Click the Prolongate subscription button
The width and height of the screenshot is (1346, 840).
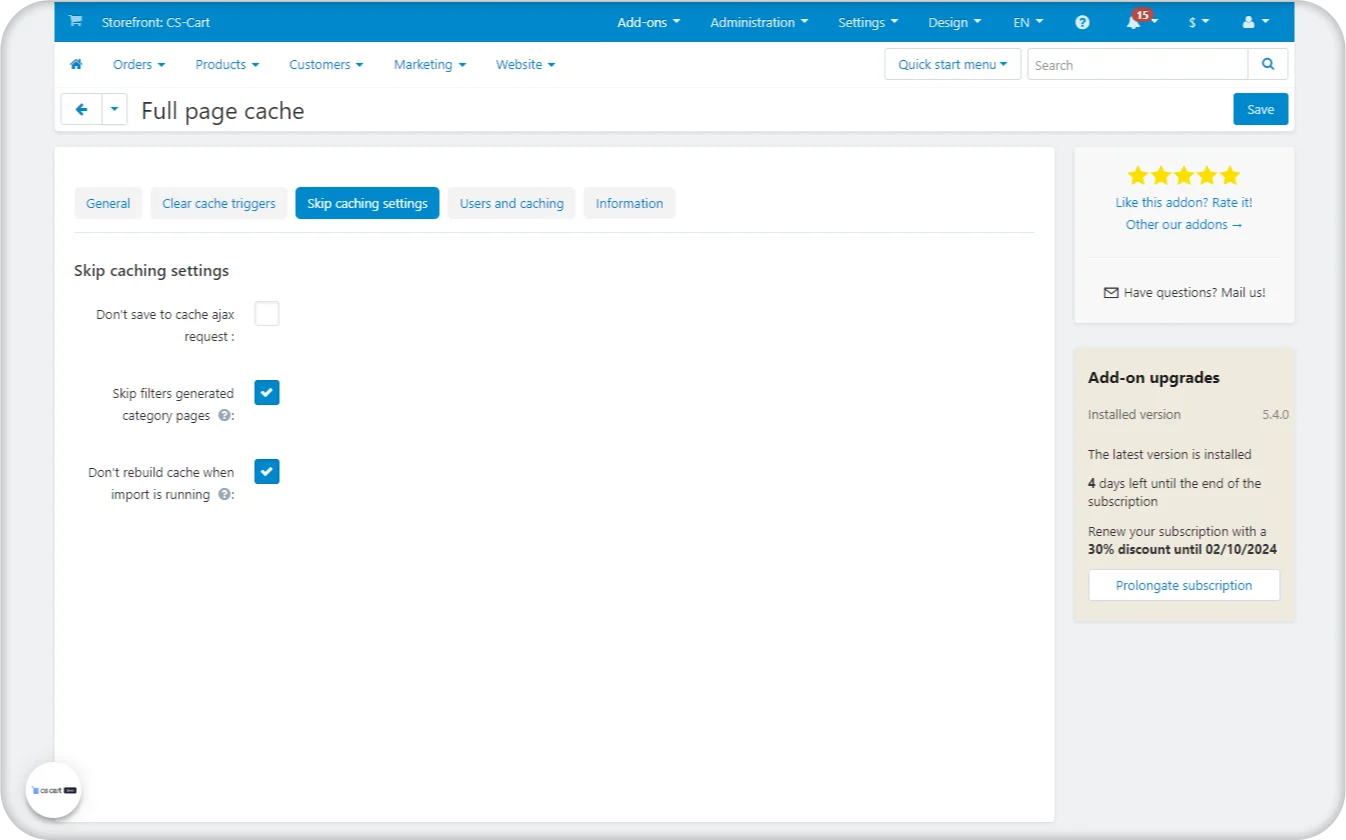tap(1184, 585)
